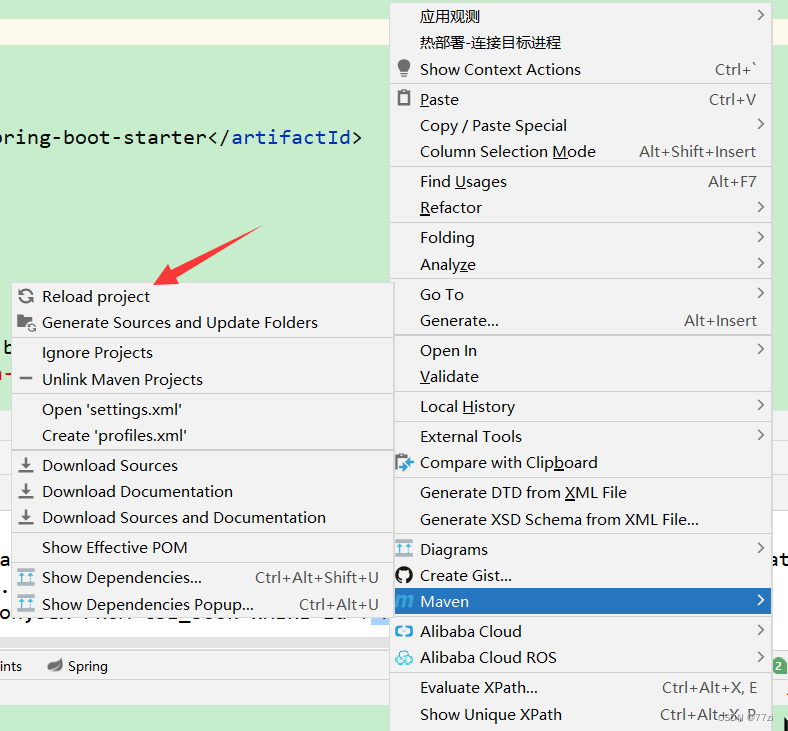Expand the External Tools submenu arrow
This screenshot has height=731, width=788.
pos(760,436)
